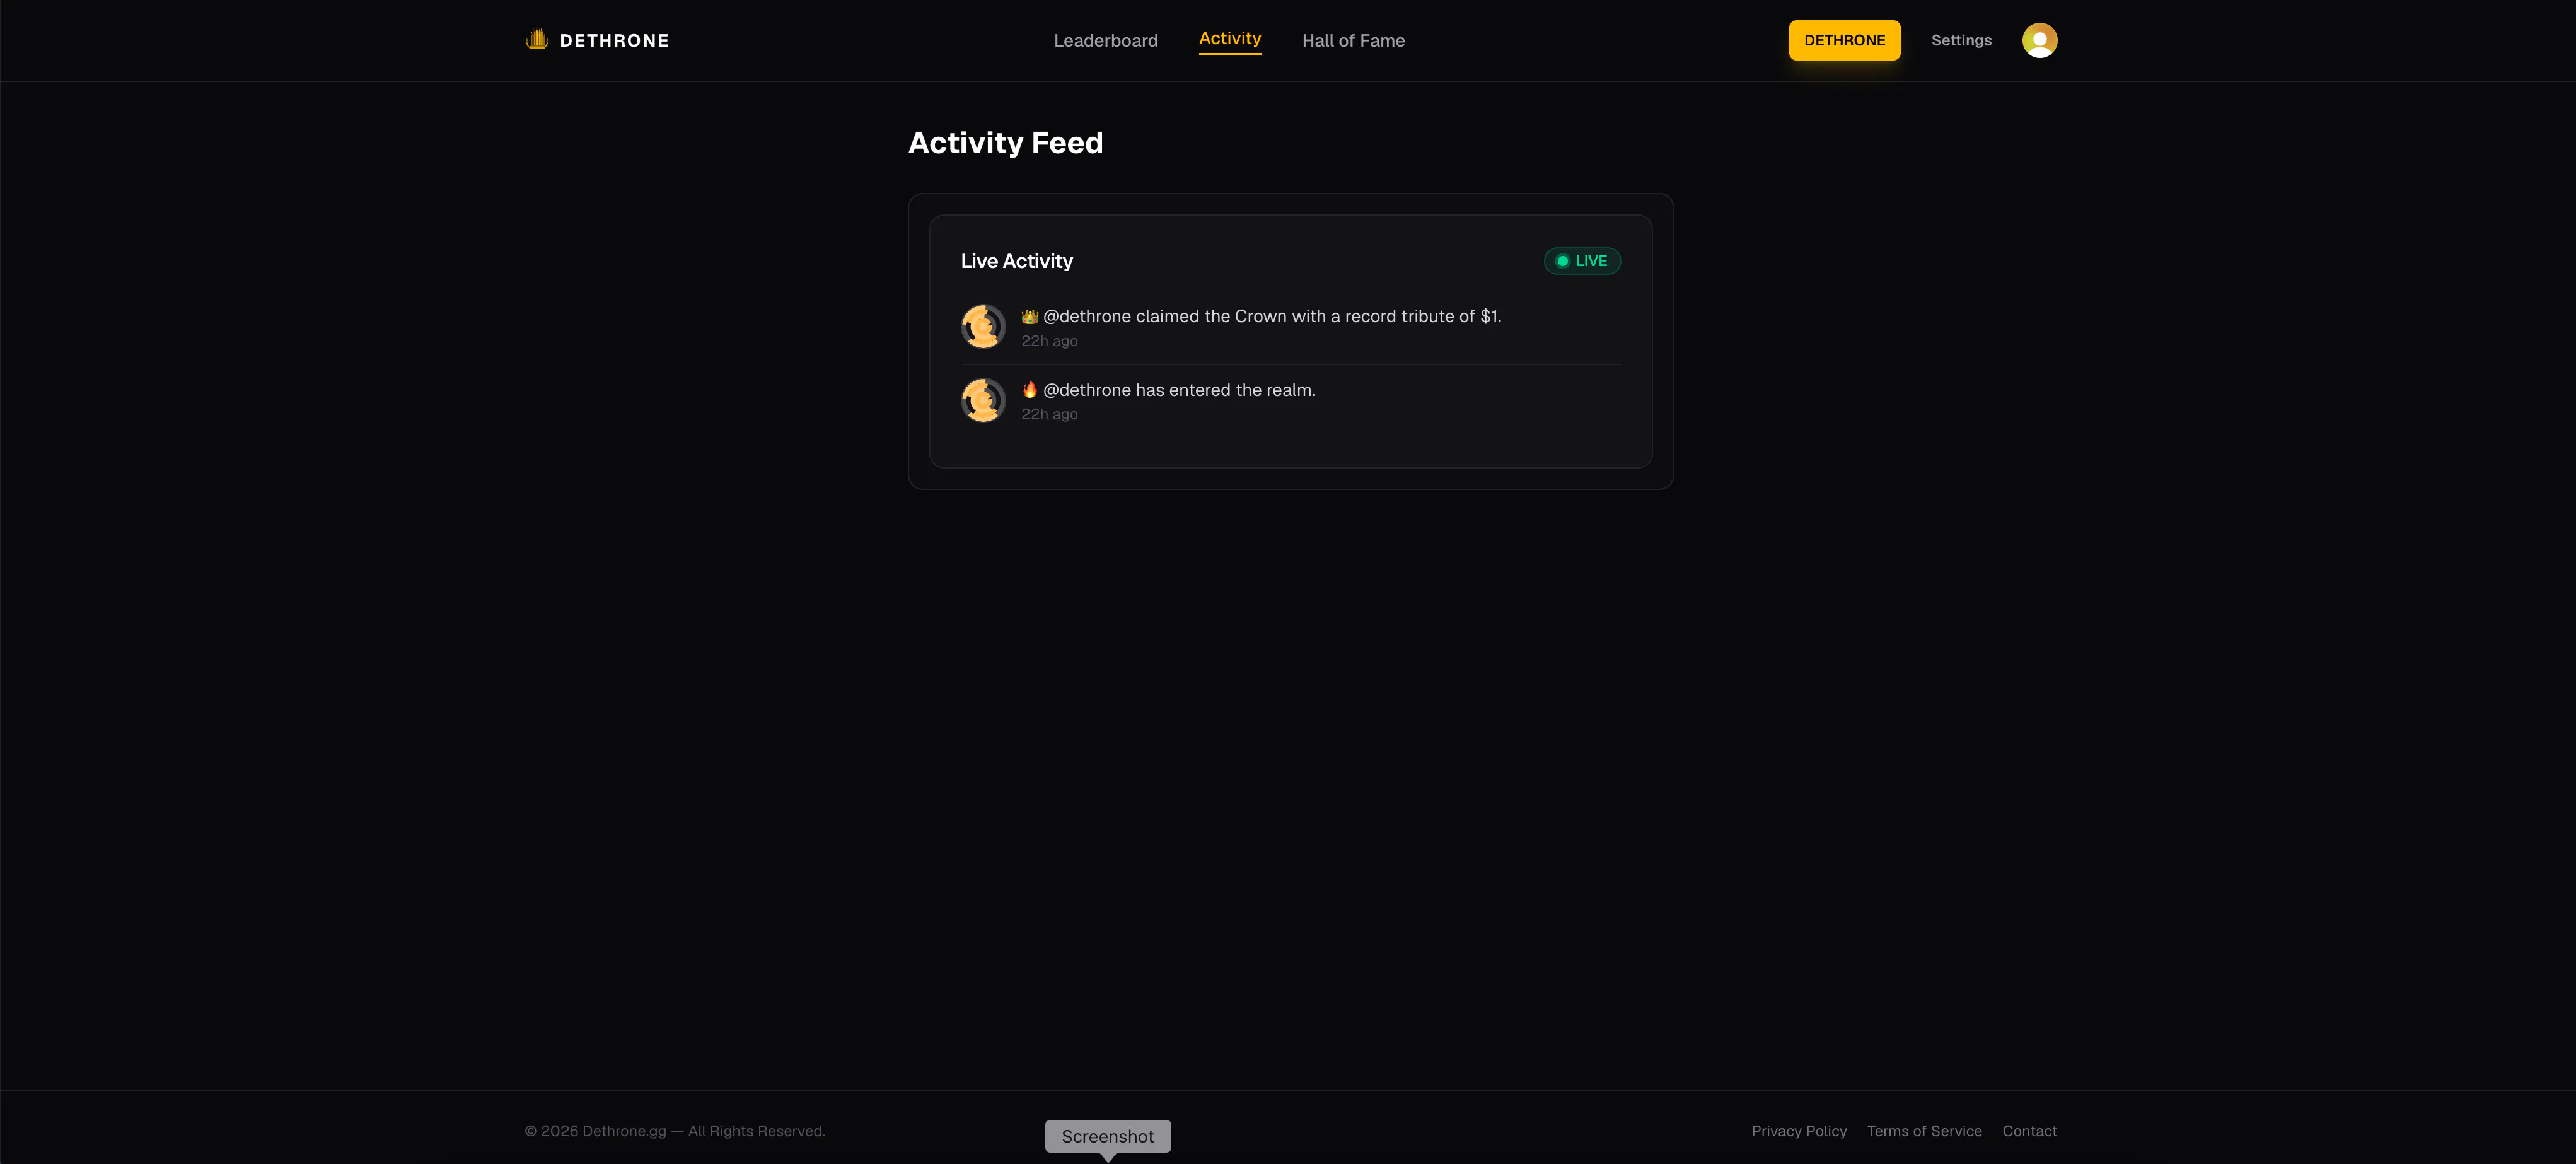Click the yellow DETHRONE button
This screenshot has height=1164, width=2576.
coord(1844,40)
